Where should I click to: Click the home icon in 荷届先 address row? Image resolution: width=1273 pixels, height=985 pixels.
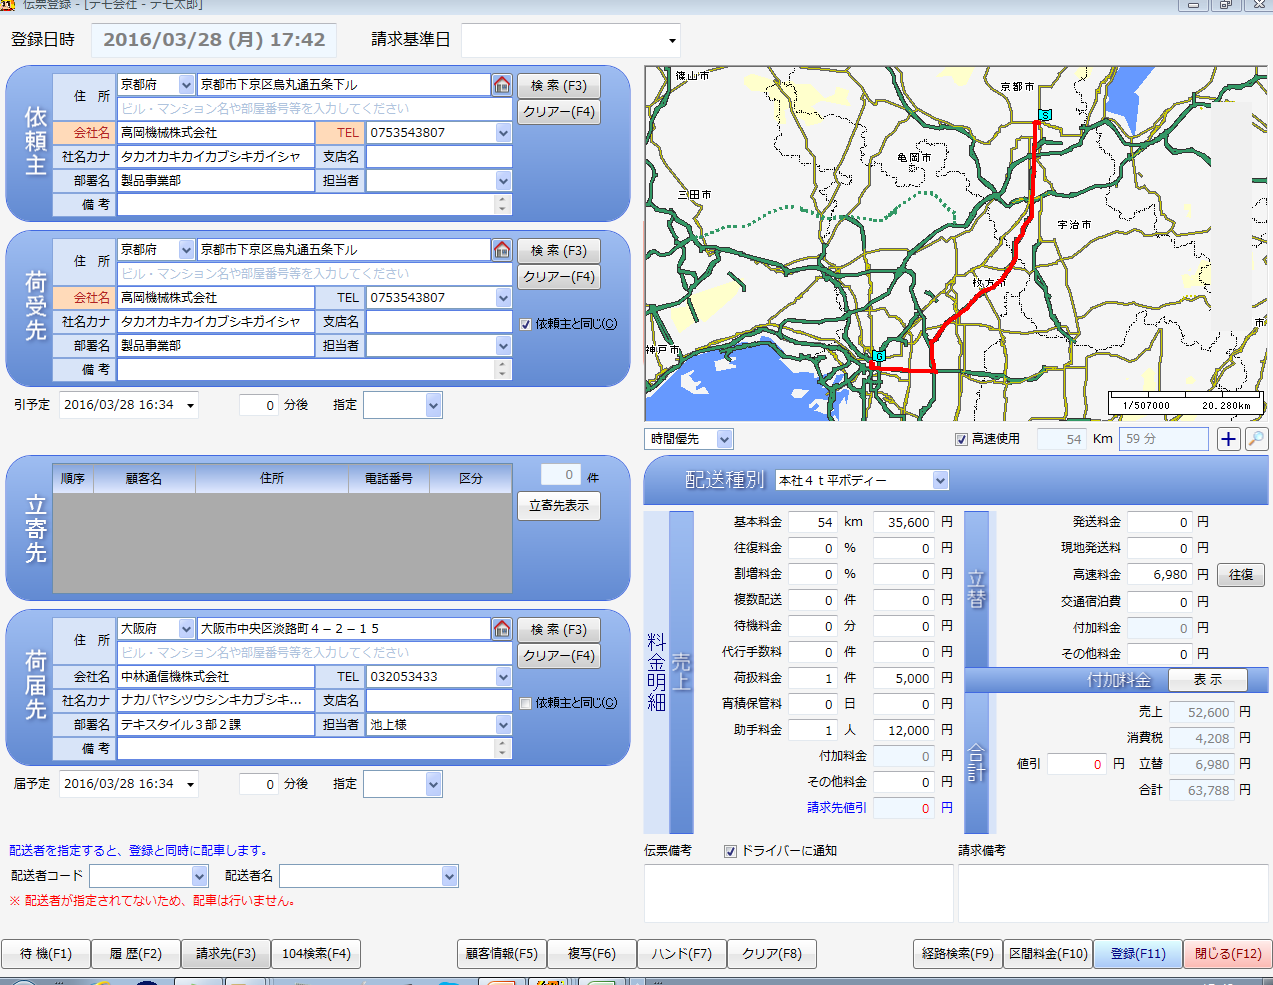(502, 629)
